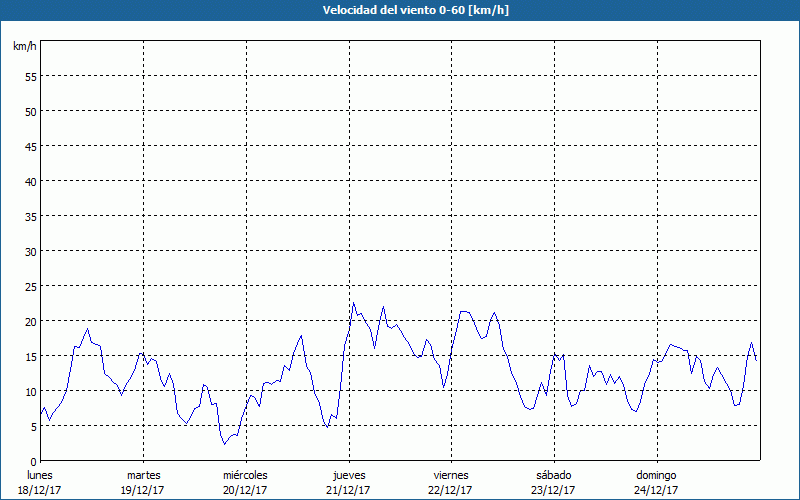
Task: Select the 'miércoles' day label
Action: pos(245,475)
